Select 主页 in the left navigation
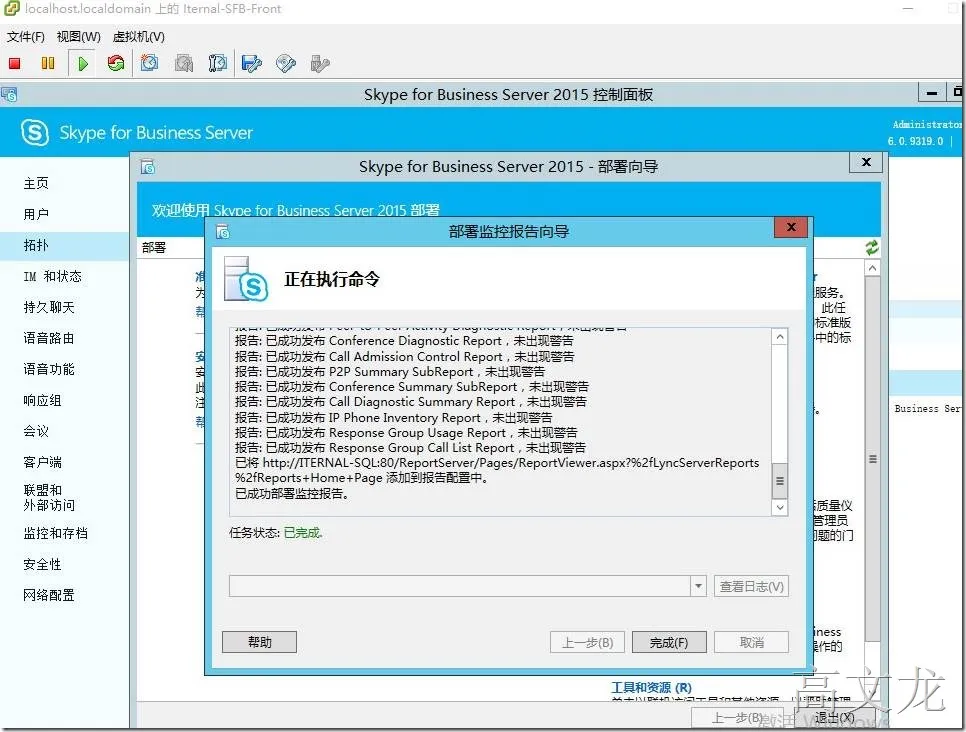966x732 pixels. [36, 183]
